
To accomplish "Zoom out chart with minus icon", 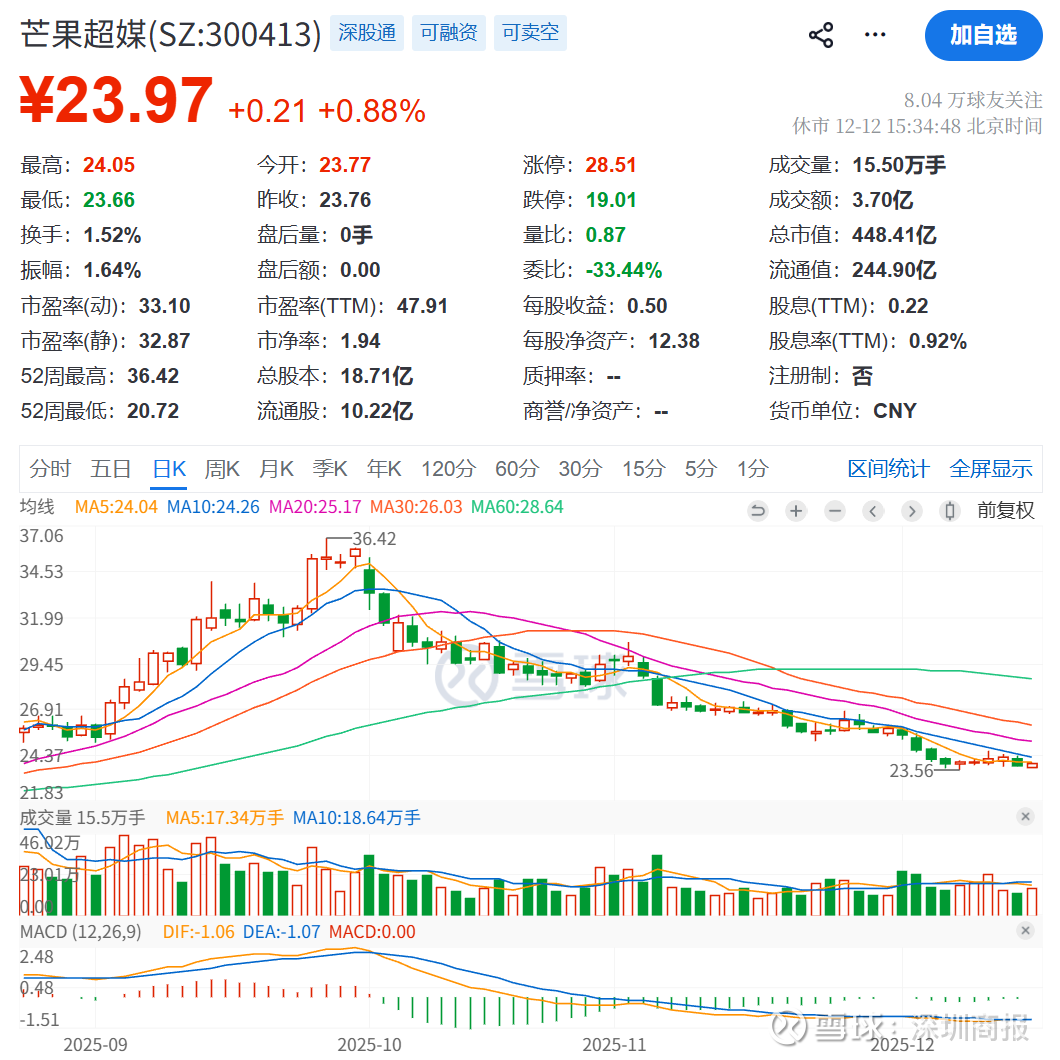I will tap(835, 511).
